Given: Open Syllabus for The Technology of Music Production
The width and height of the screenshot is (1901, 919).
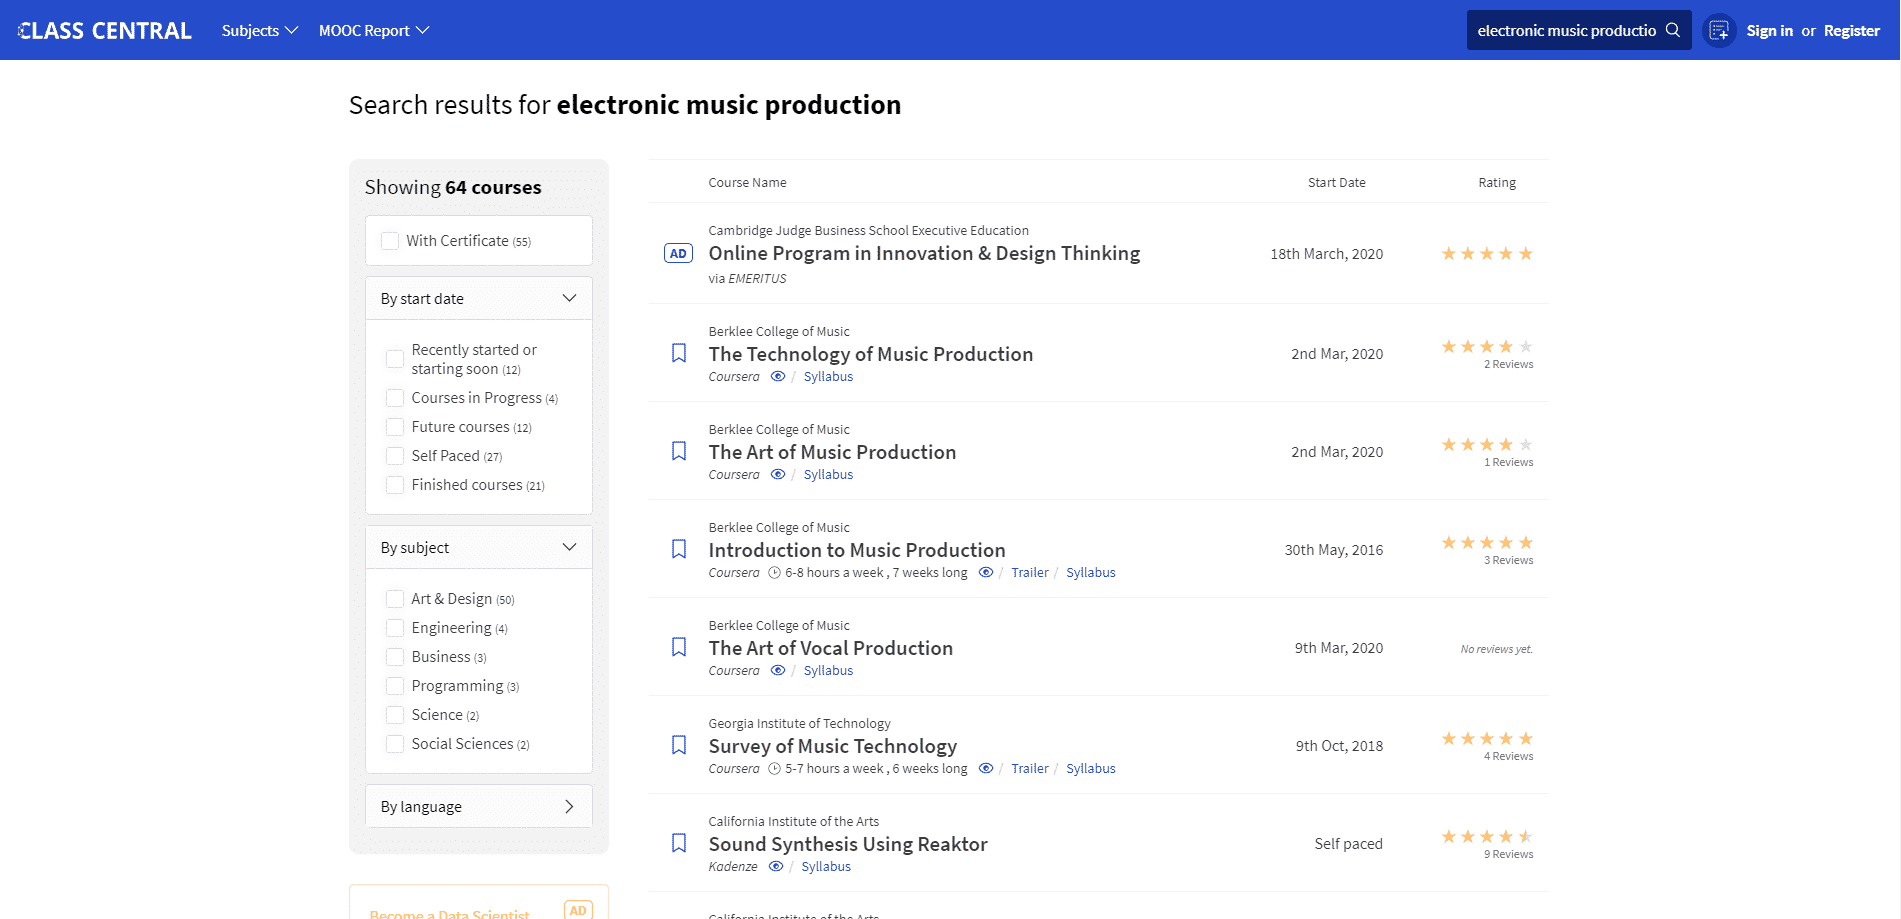Looking at the screenshot, I should [x=828, y=377].
